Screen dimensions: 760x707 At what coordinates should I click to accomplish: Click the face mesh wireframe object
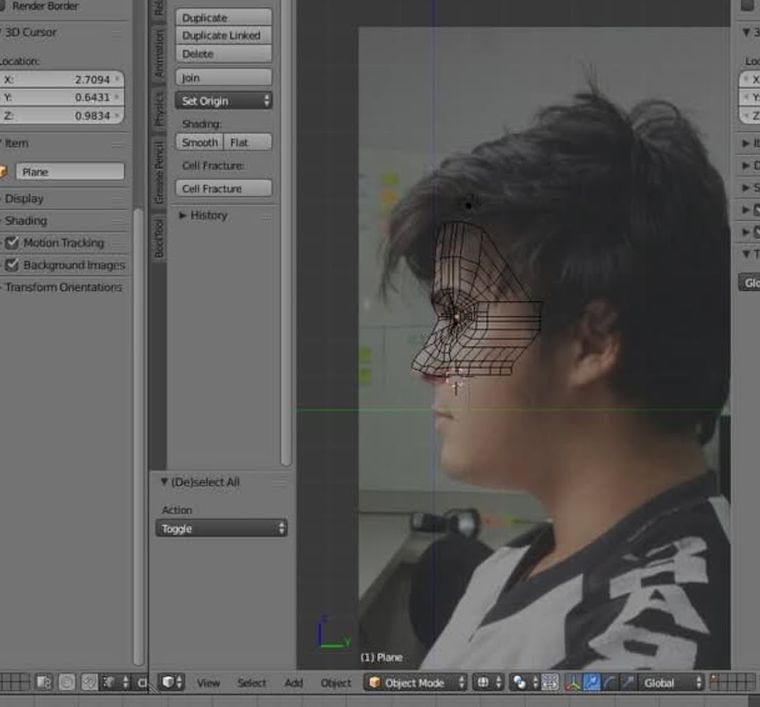(x=475, y=300)
